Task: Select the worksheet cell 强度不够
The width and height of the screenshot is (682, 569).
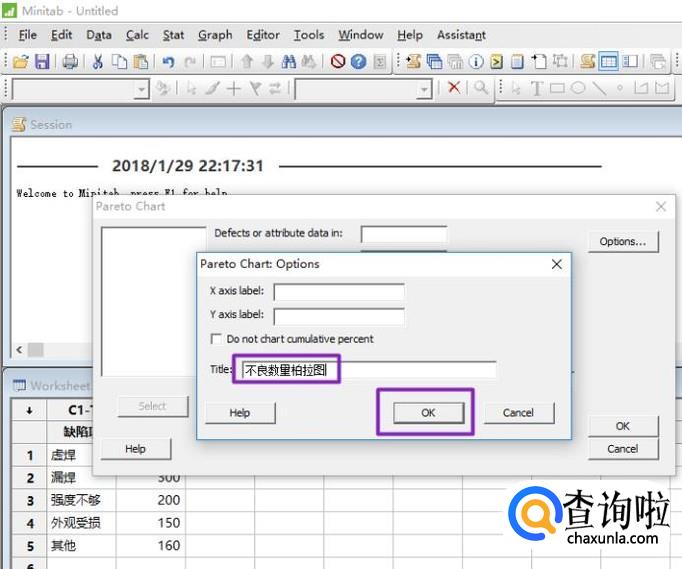Action: [81, 500]
